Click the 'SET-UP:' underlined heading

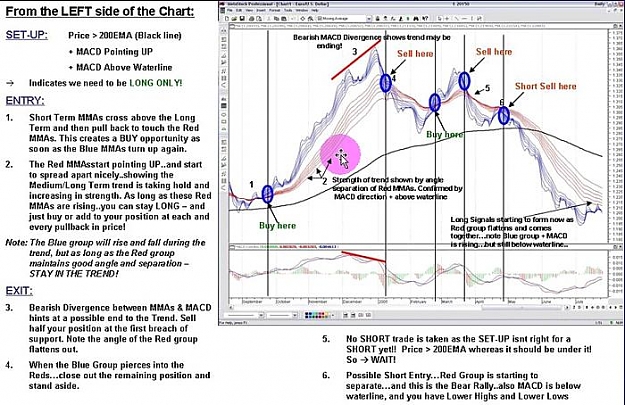click(26, 35)
